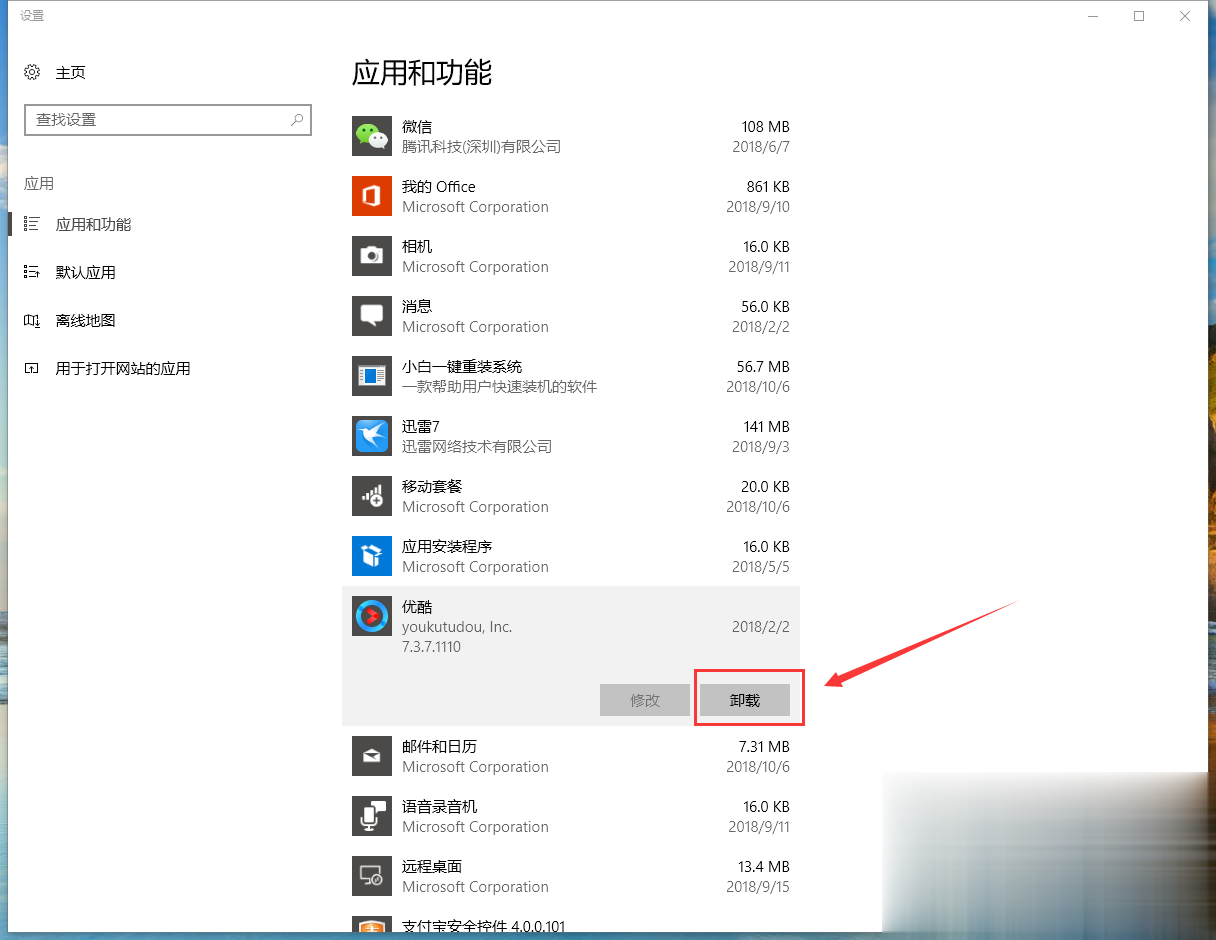1216x940 pixels.
Task: Click the 应用和功能 list icon in sidebar
Action: tap(32, 224)
